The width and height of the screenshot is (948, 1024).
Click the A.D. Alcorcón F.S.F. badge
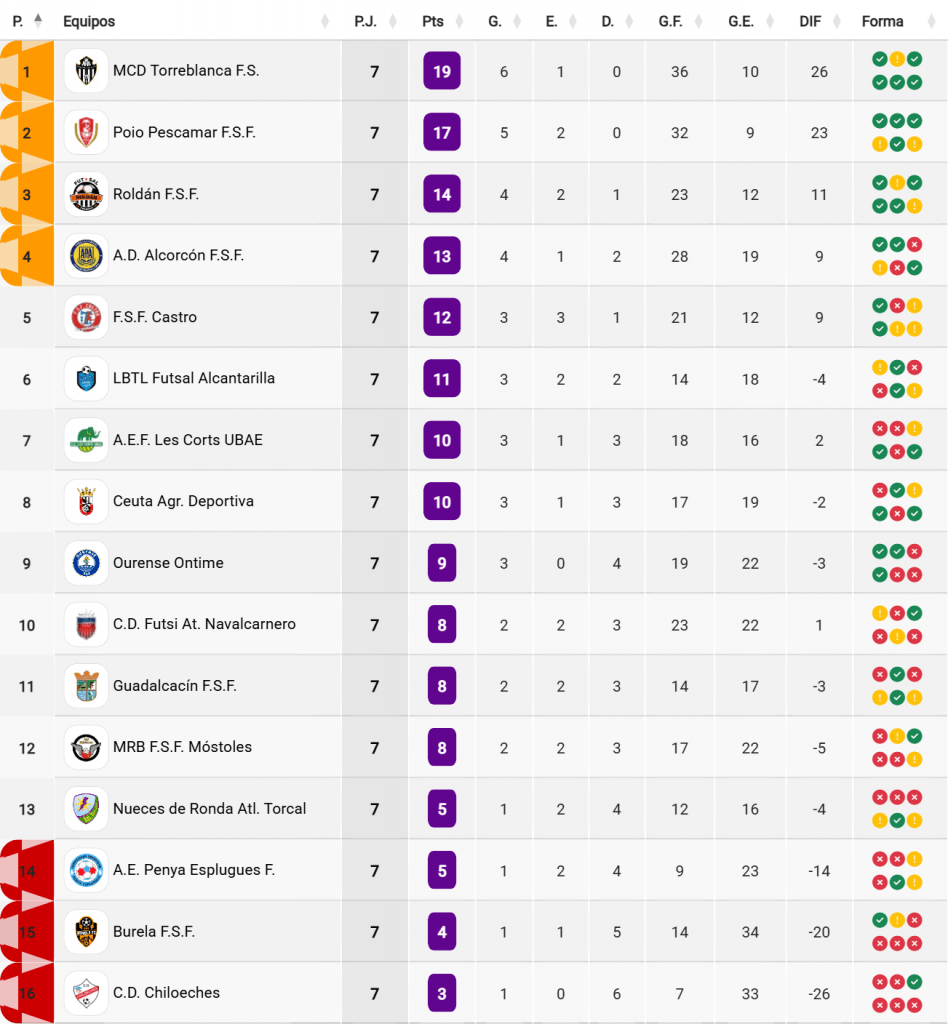[86, 256]
